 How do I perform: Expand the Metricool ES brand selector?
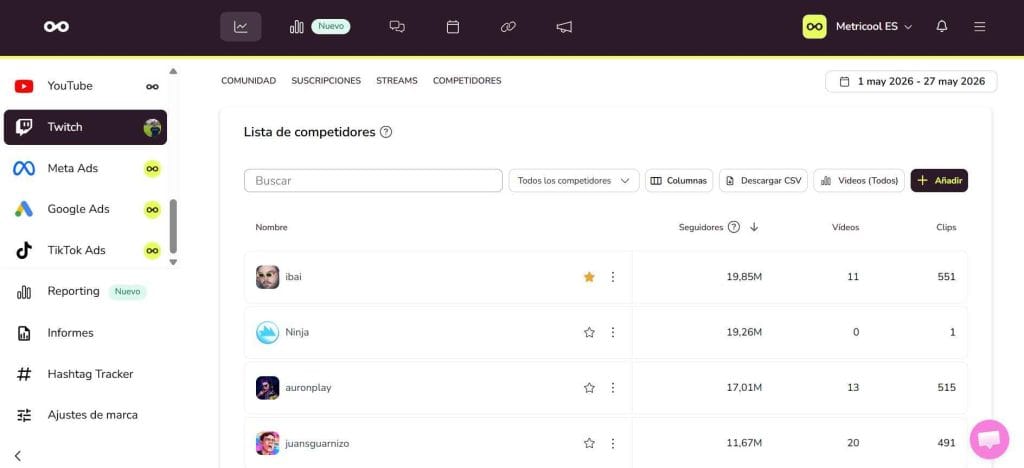(857, 27)
